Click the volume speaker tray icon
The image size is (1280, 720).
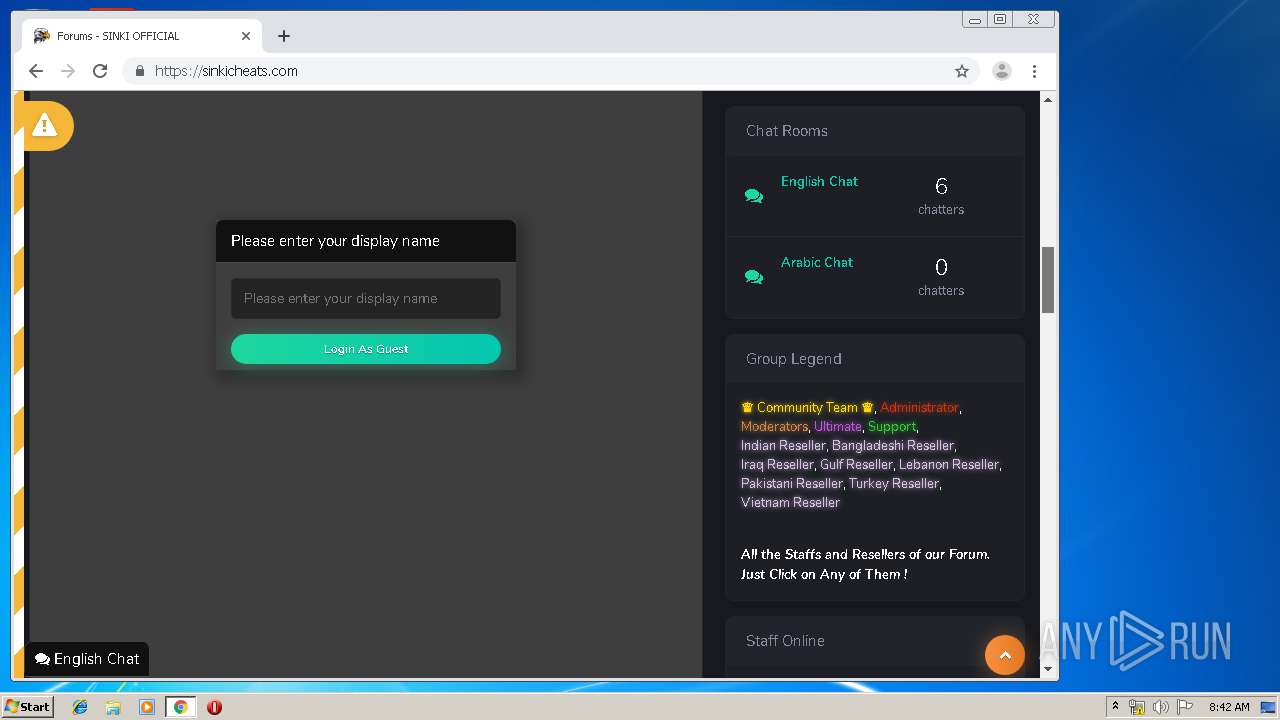(x=1161, y=707)
